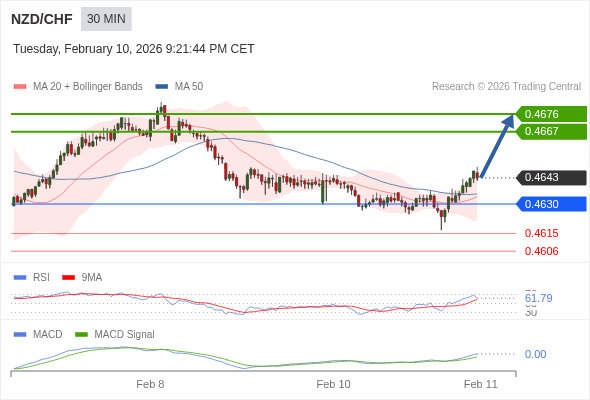The width and height of the screenshot is (590, 400).
Task: Select the NZD/CHF pair title
Action: (42, 19)
